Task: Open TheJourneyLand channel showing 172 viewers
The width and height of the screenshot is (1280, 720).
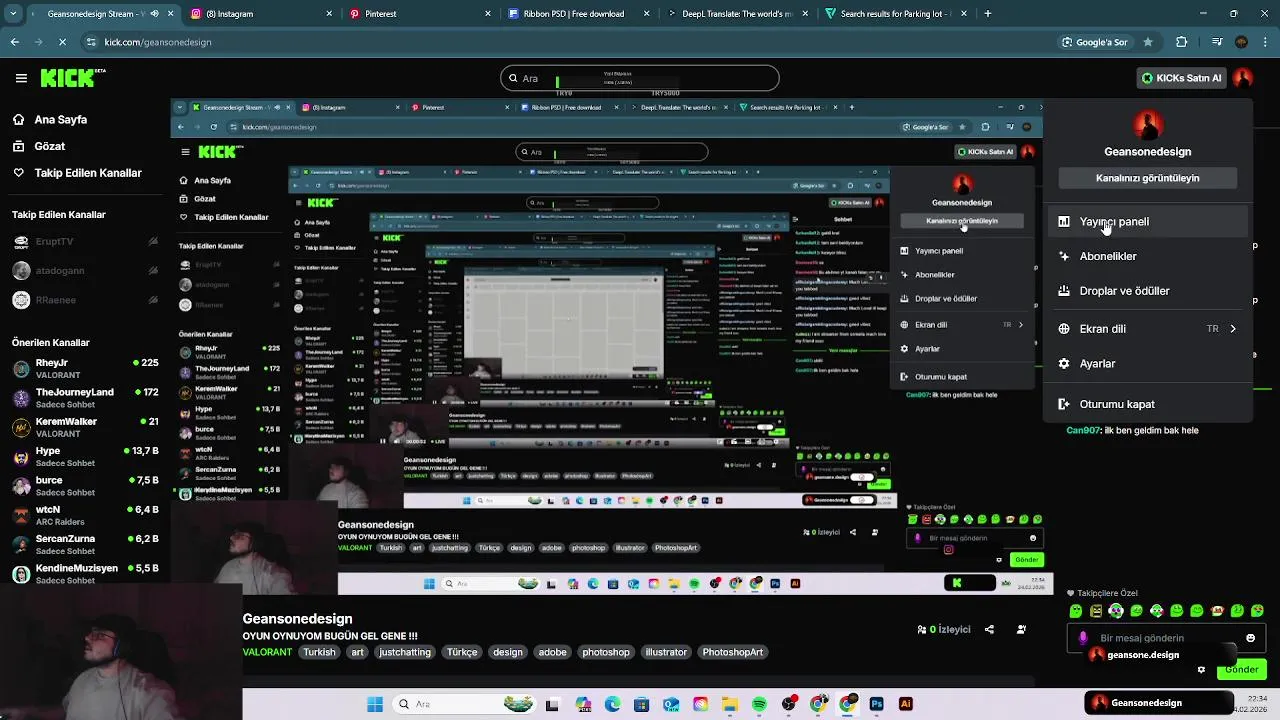Action: pyautogui.click(x=84, y=398)
